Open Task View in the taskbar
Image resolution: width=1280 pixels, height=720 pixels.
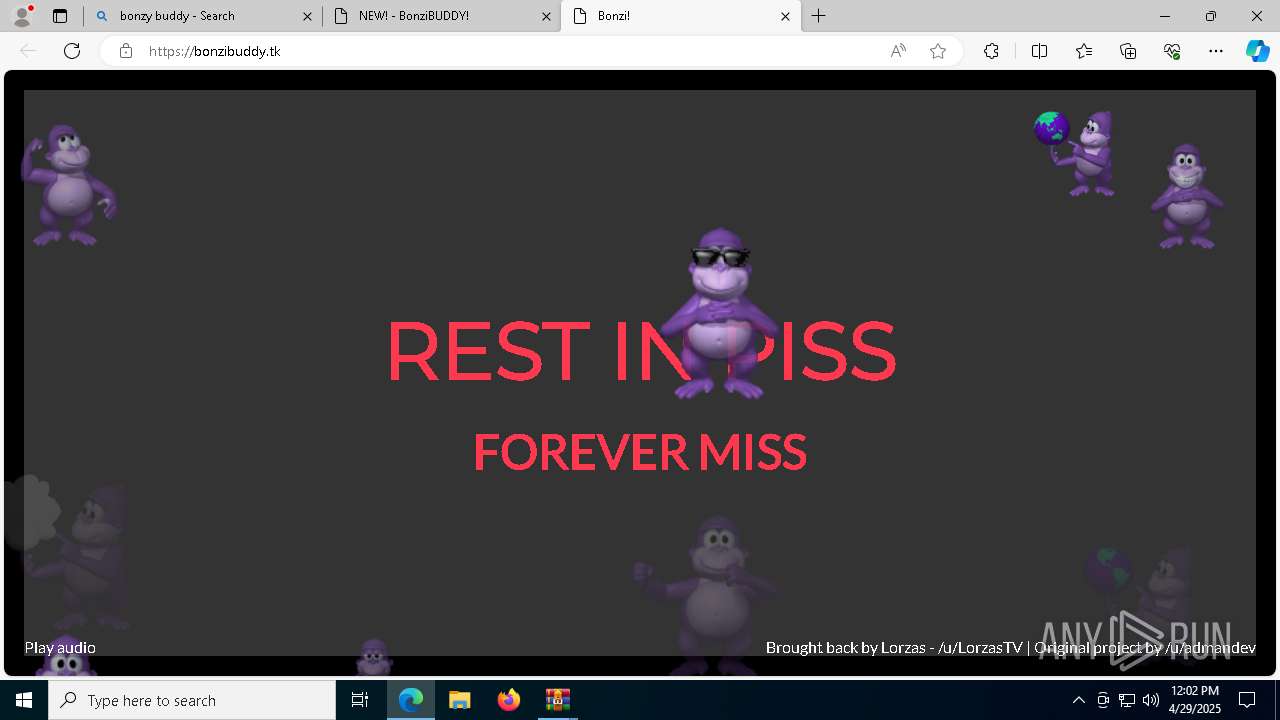pyautogui.click(x=360, y=700)
